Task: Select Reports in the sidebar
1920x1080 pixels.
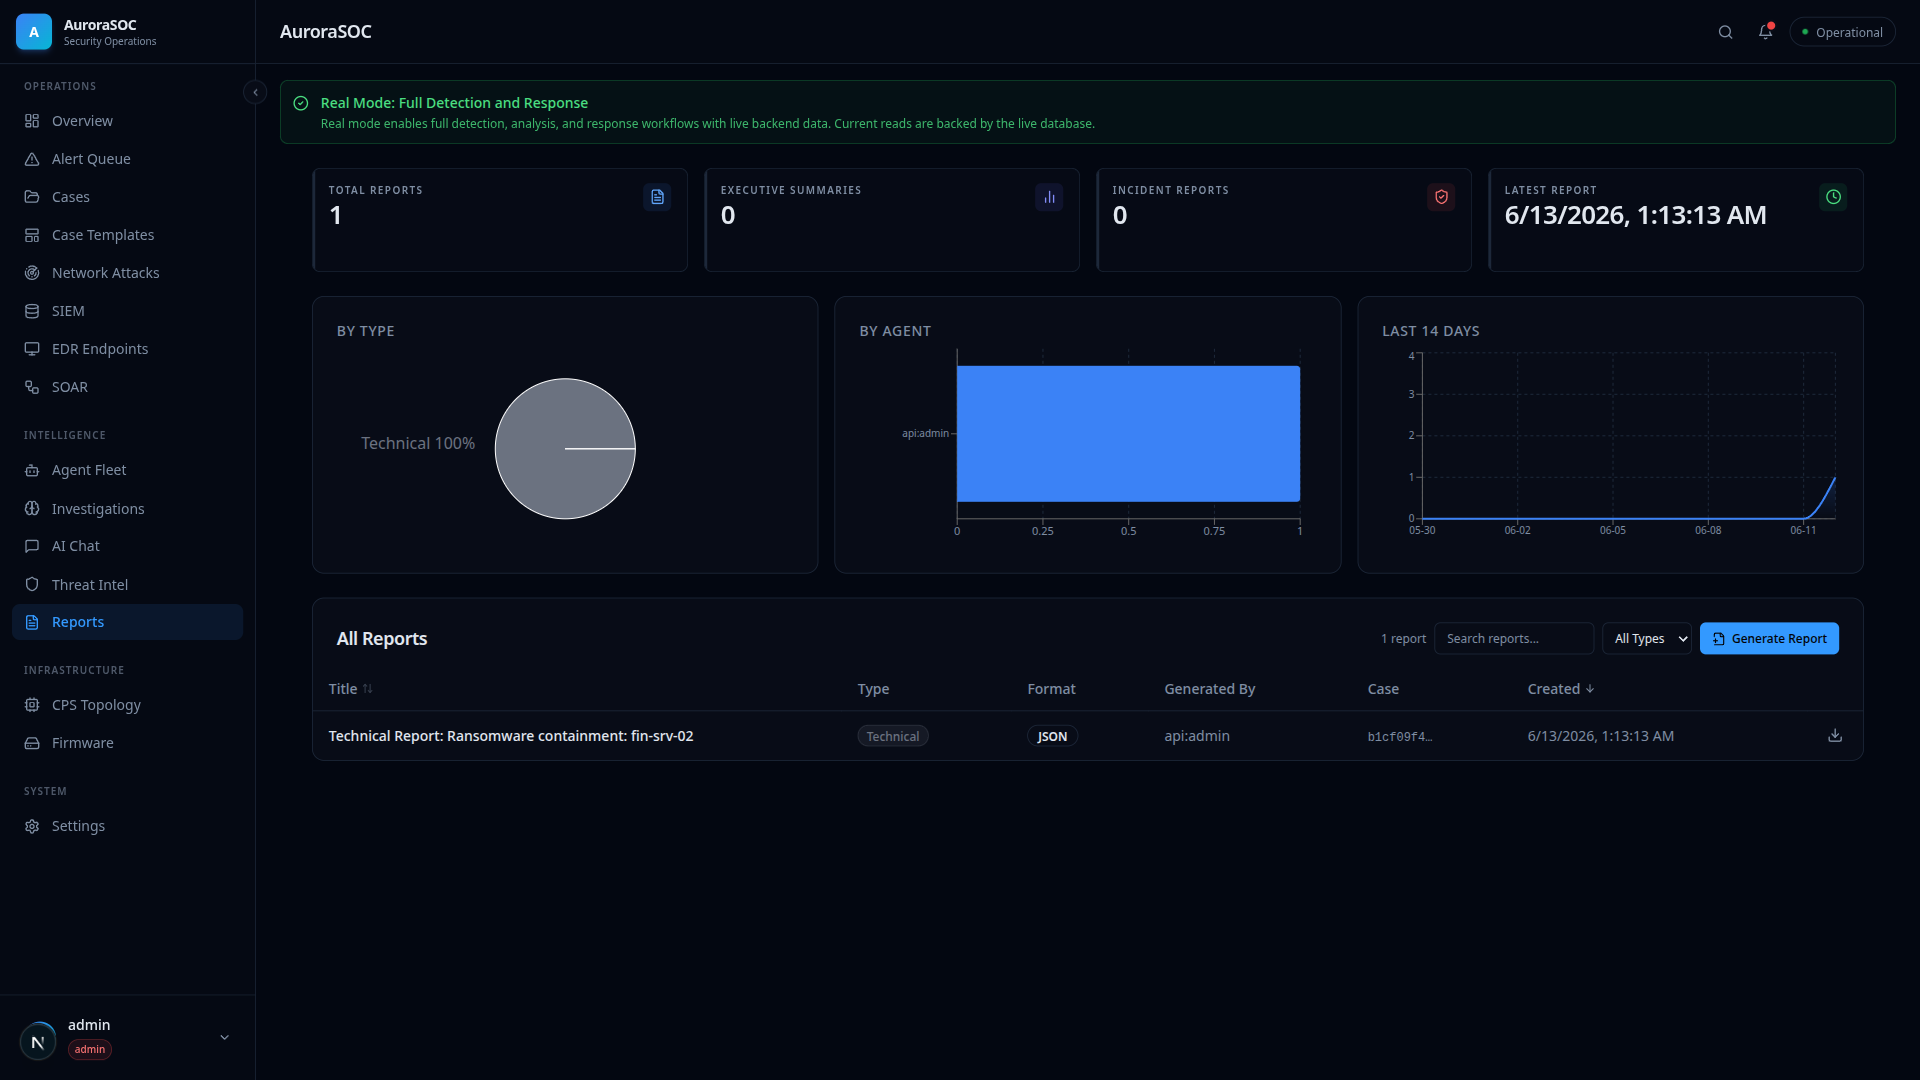Action: [127, 622]
